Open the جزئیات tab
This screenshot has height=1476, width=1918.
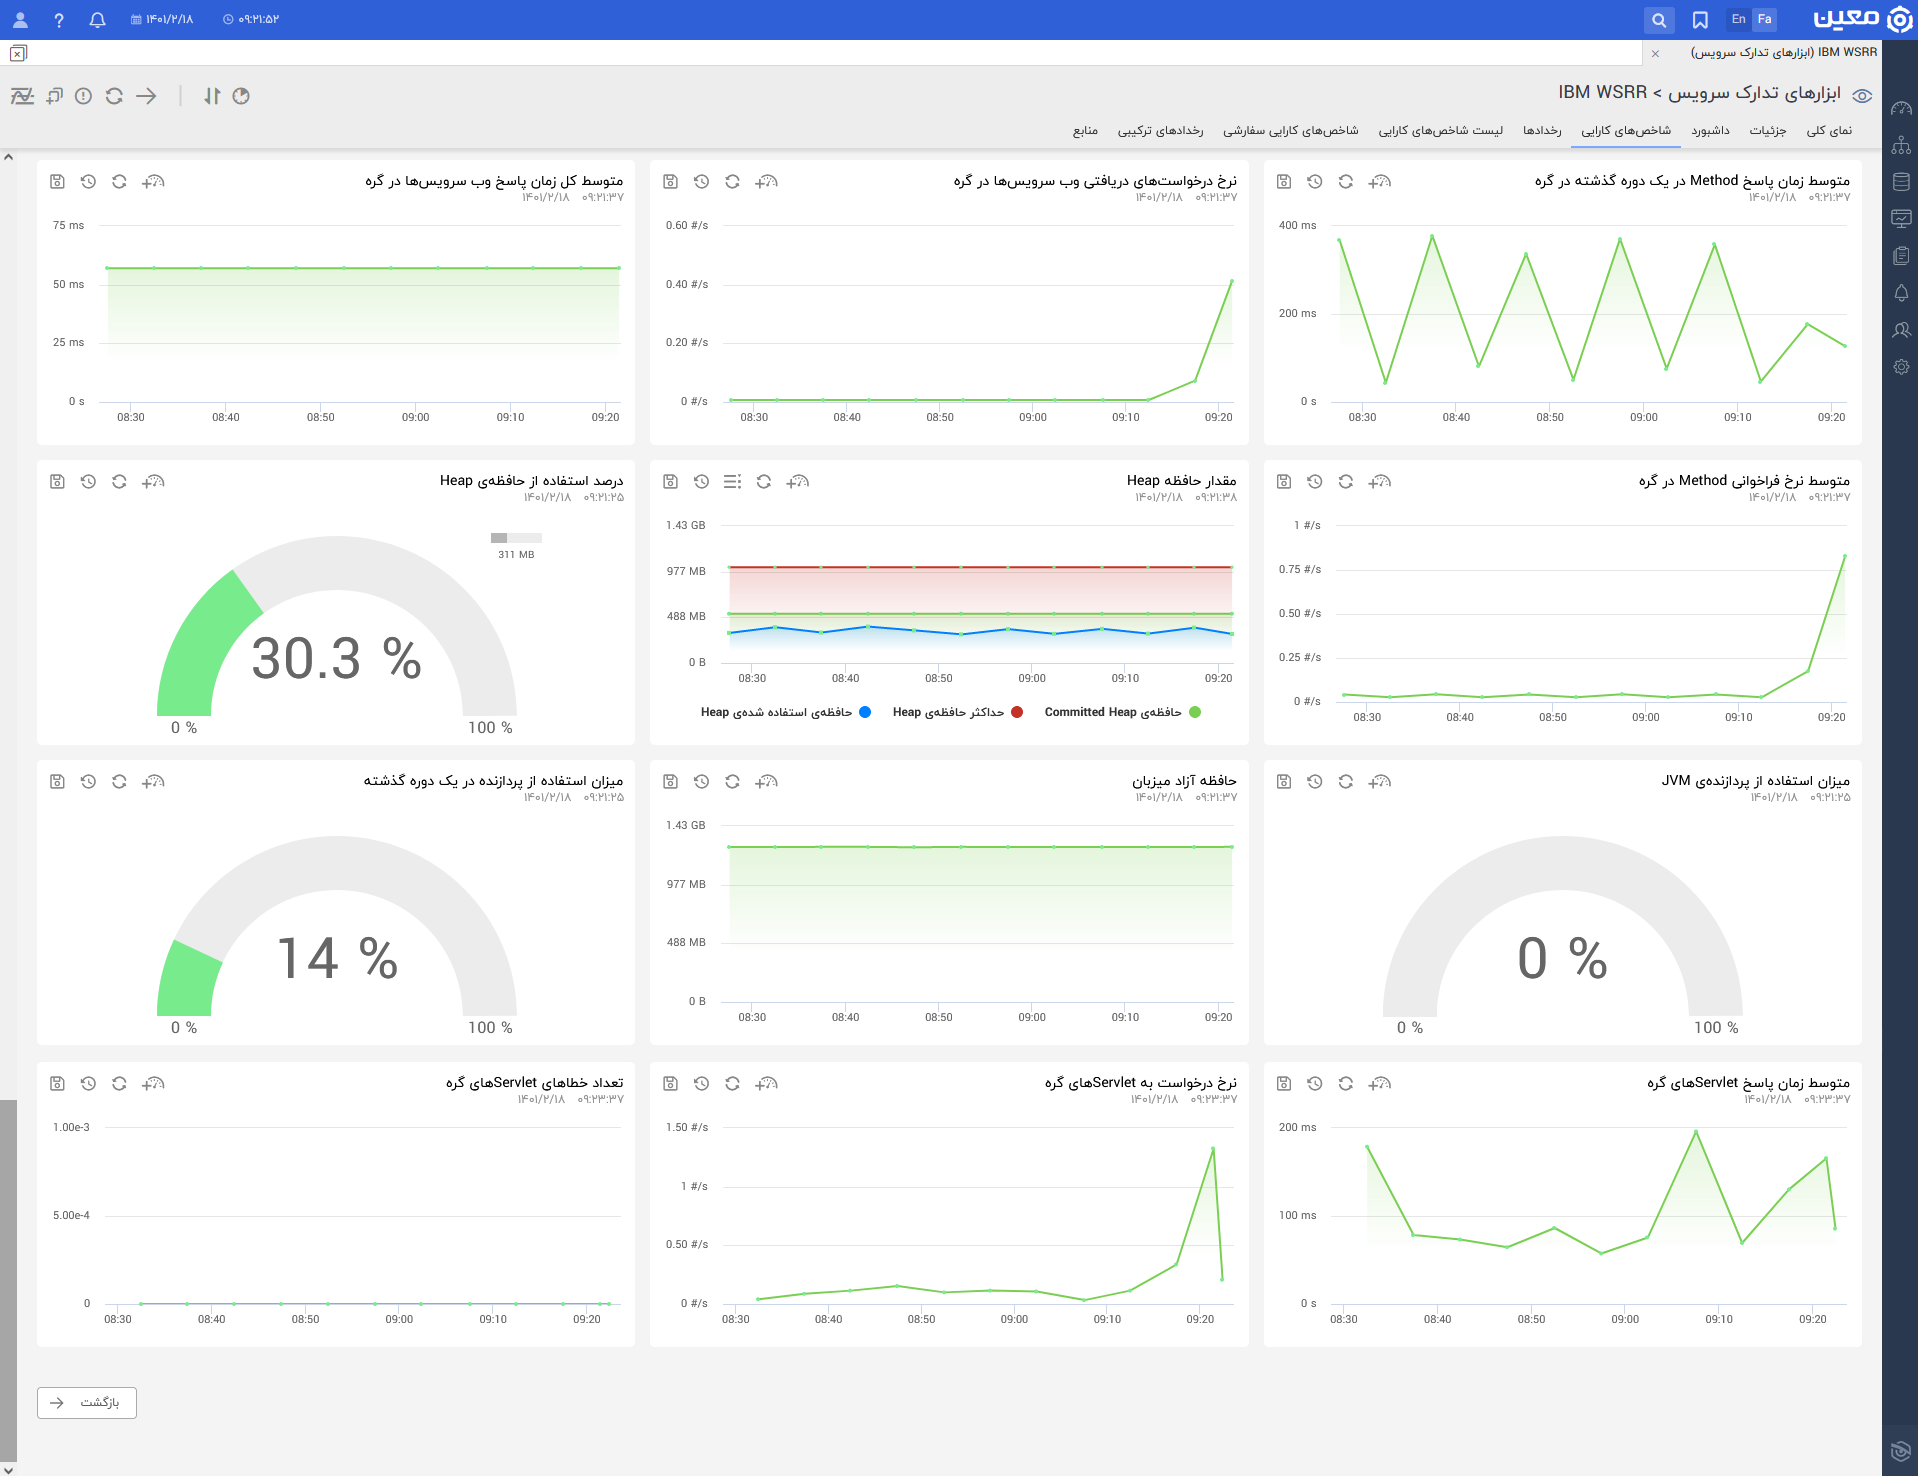pos(1767,130)
